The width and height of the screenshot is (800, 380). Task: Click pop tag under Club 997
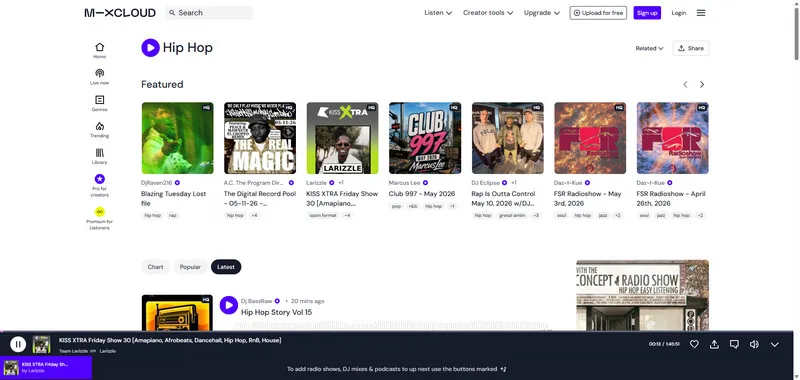[396, 206]
